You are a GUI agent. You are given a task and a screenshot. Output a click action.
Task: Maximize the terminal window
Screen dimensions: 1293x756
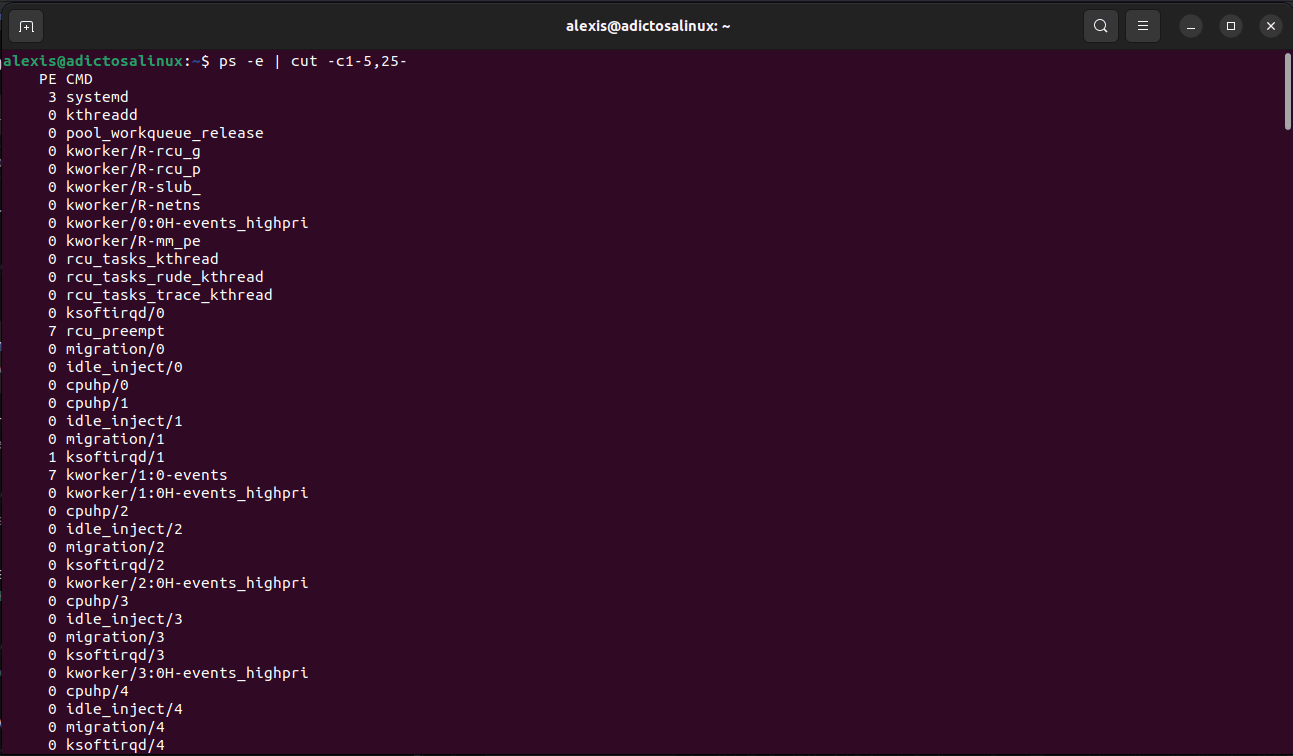(1231, 26)
